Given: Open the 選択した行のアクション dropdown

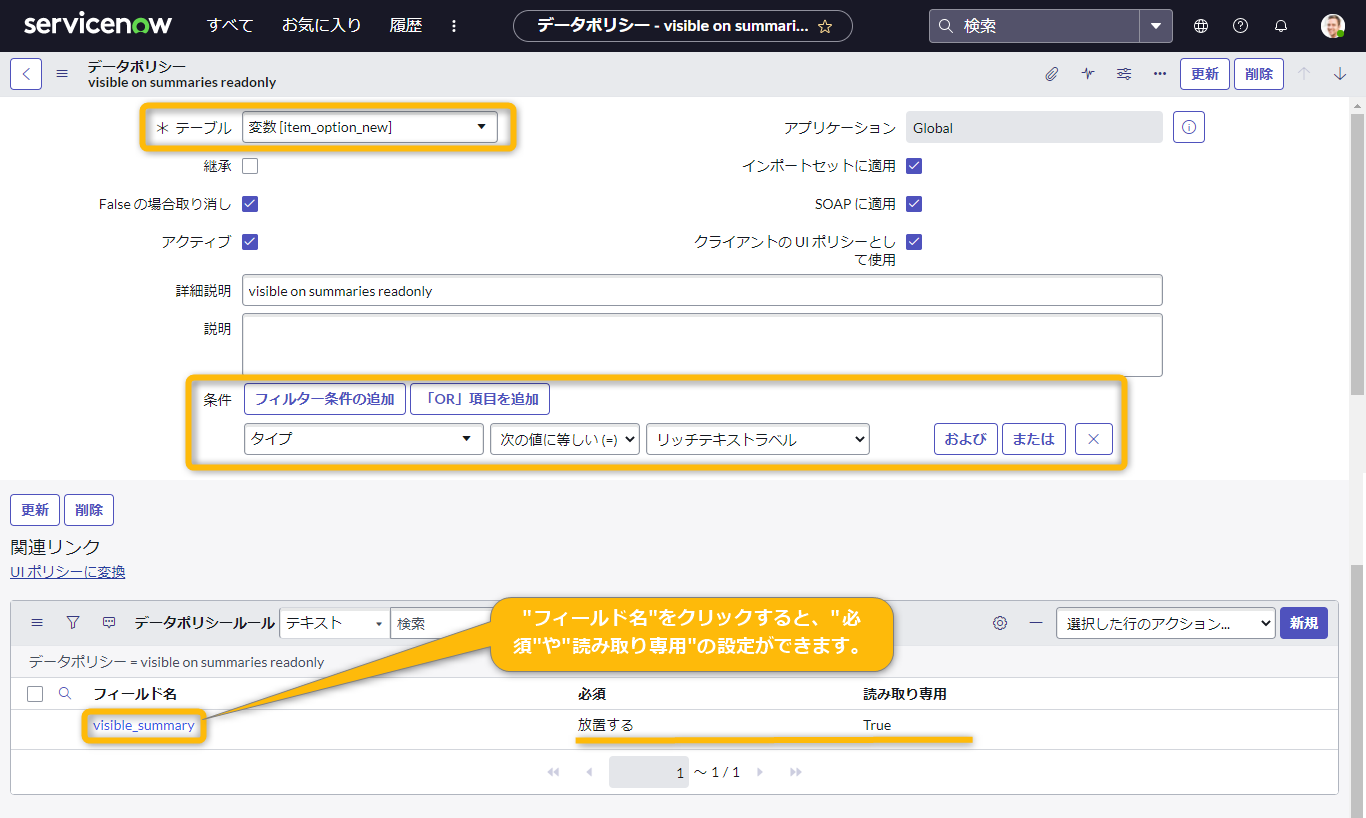Looking at the screenshot, I should [1165, 622].
